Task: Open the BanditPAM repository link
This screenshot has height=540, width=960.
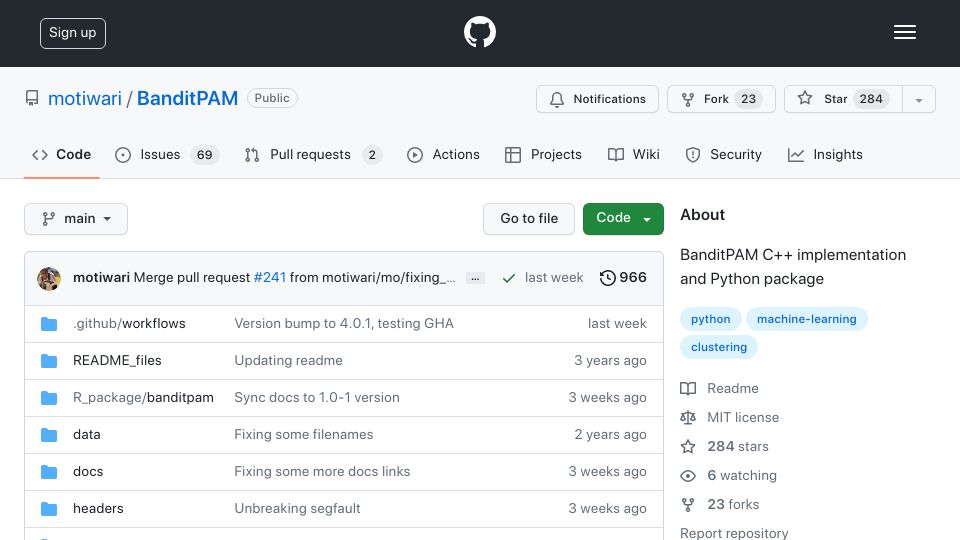Action: (x=187, y=98)
